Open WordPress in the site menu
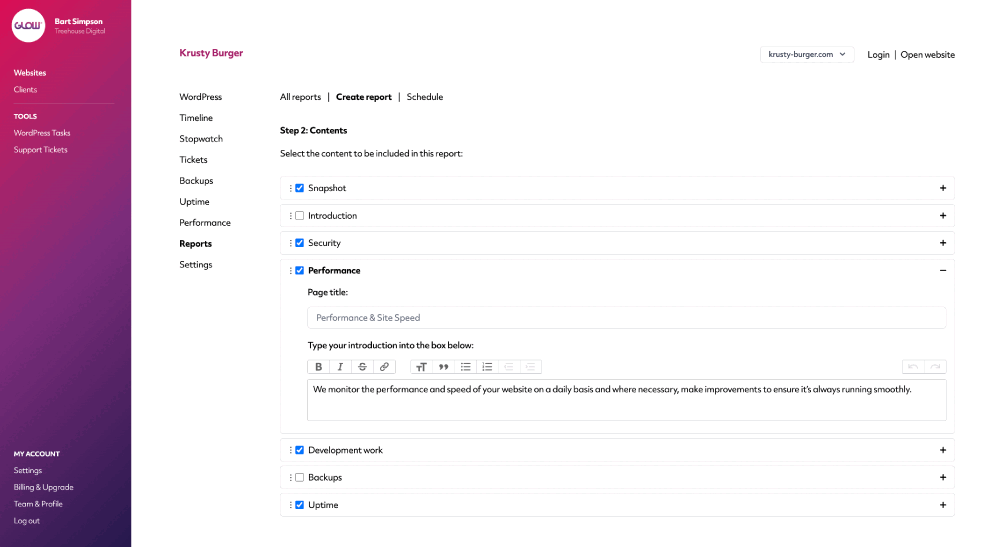Image resolution: width=1000 pixels, height=547 pixels. click(200, 97)
